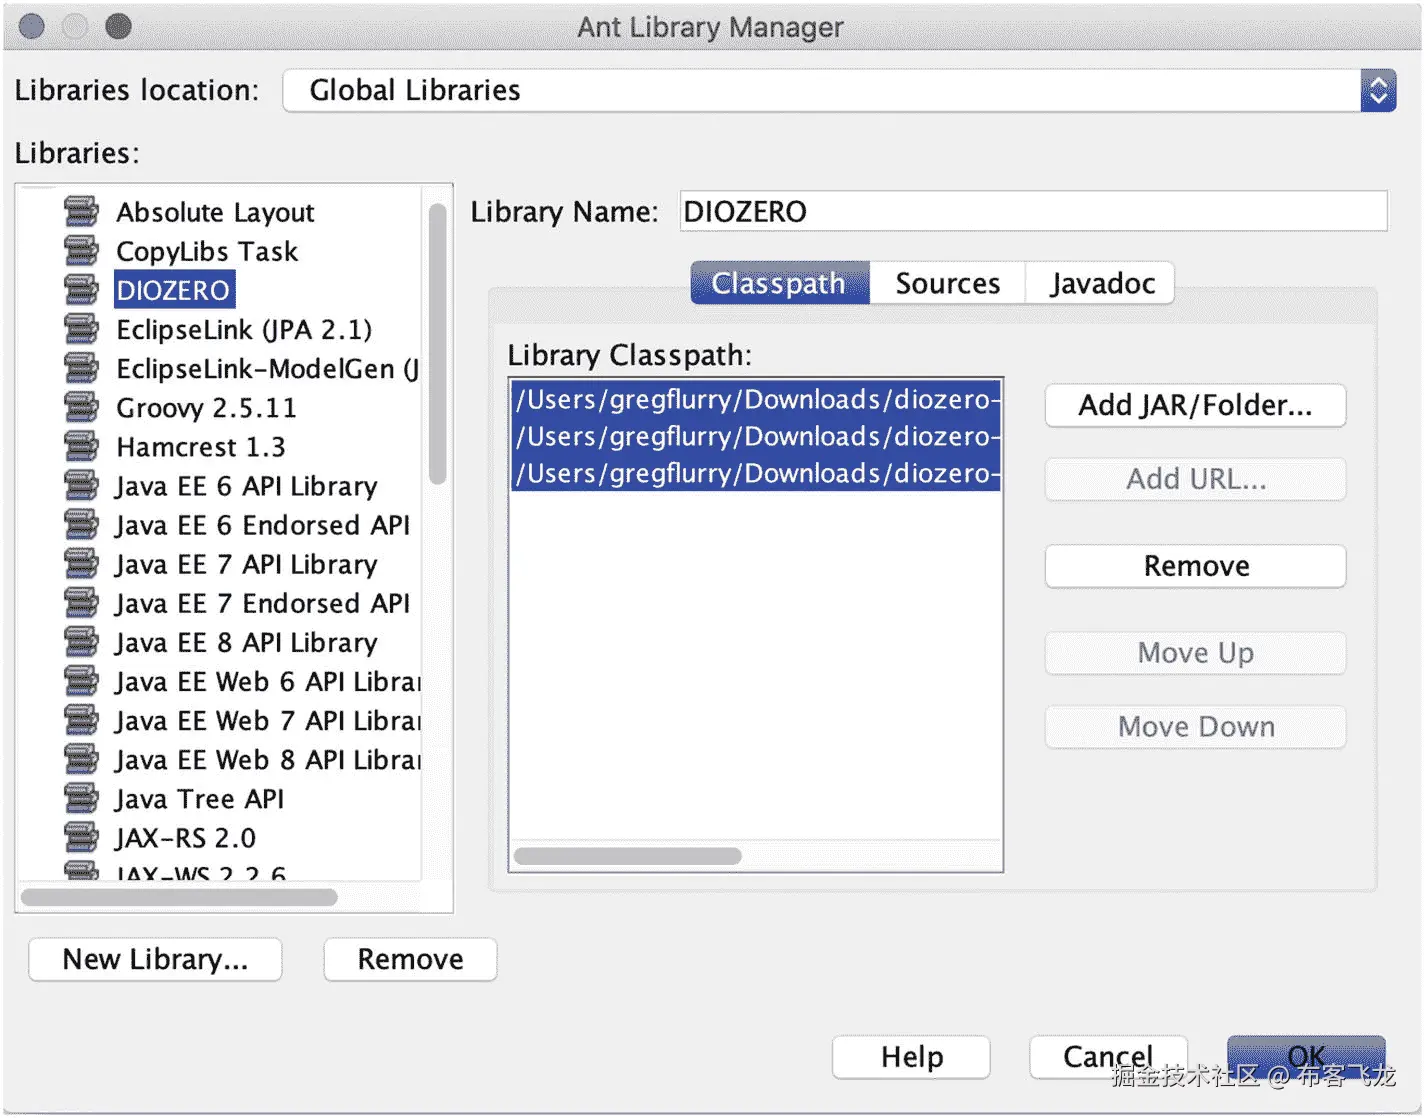1425x1118 pixels.
Task: Select Java EE 7 Endorsed API name
Action: (262, 603)
